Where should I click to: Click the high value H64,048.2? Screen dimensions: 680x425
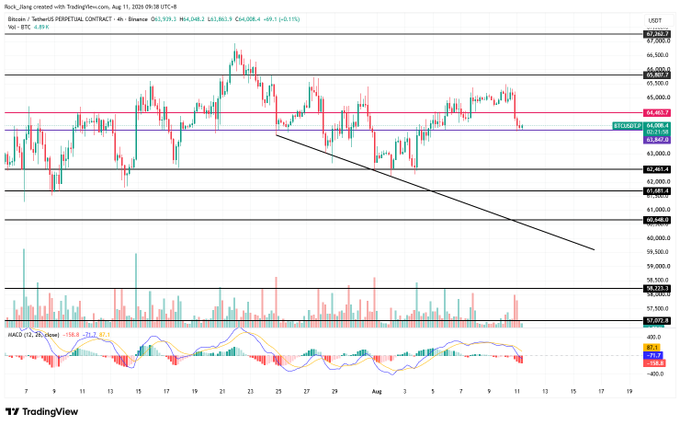pos(192,20)
